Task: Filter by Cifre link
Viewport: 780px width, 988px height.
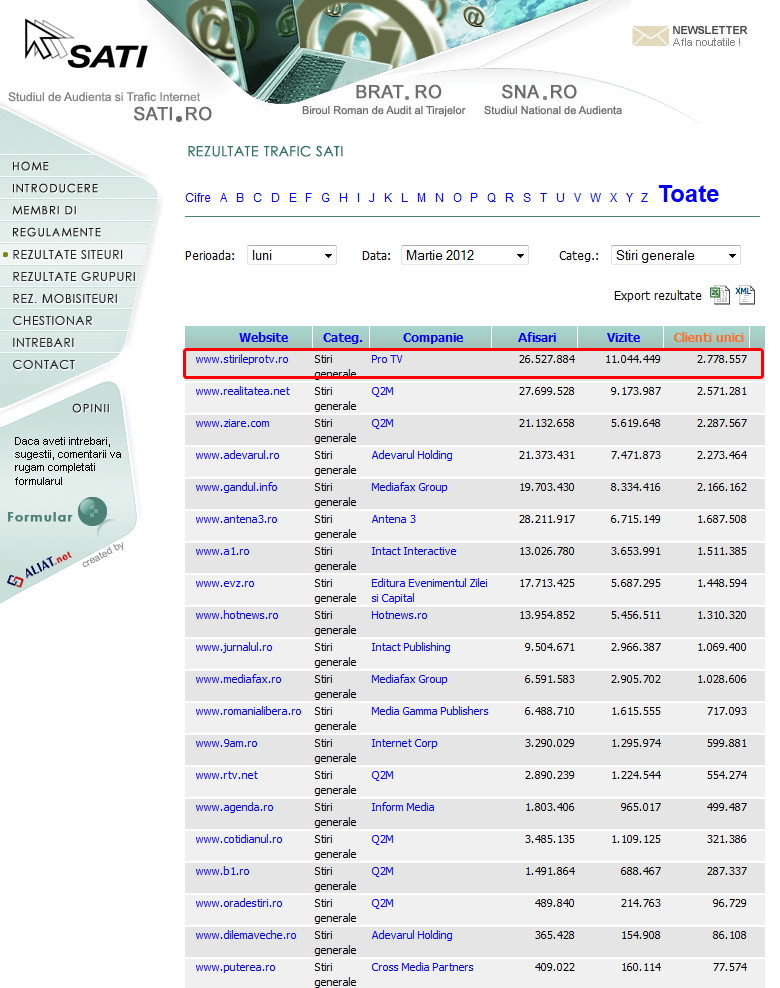Action: [198, 198]
